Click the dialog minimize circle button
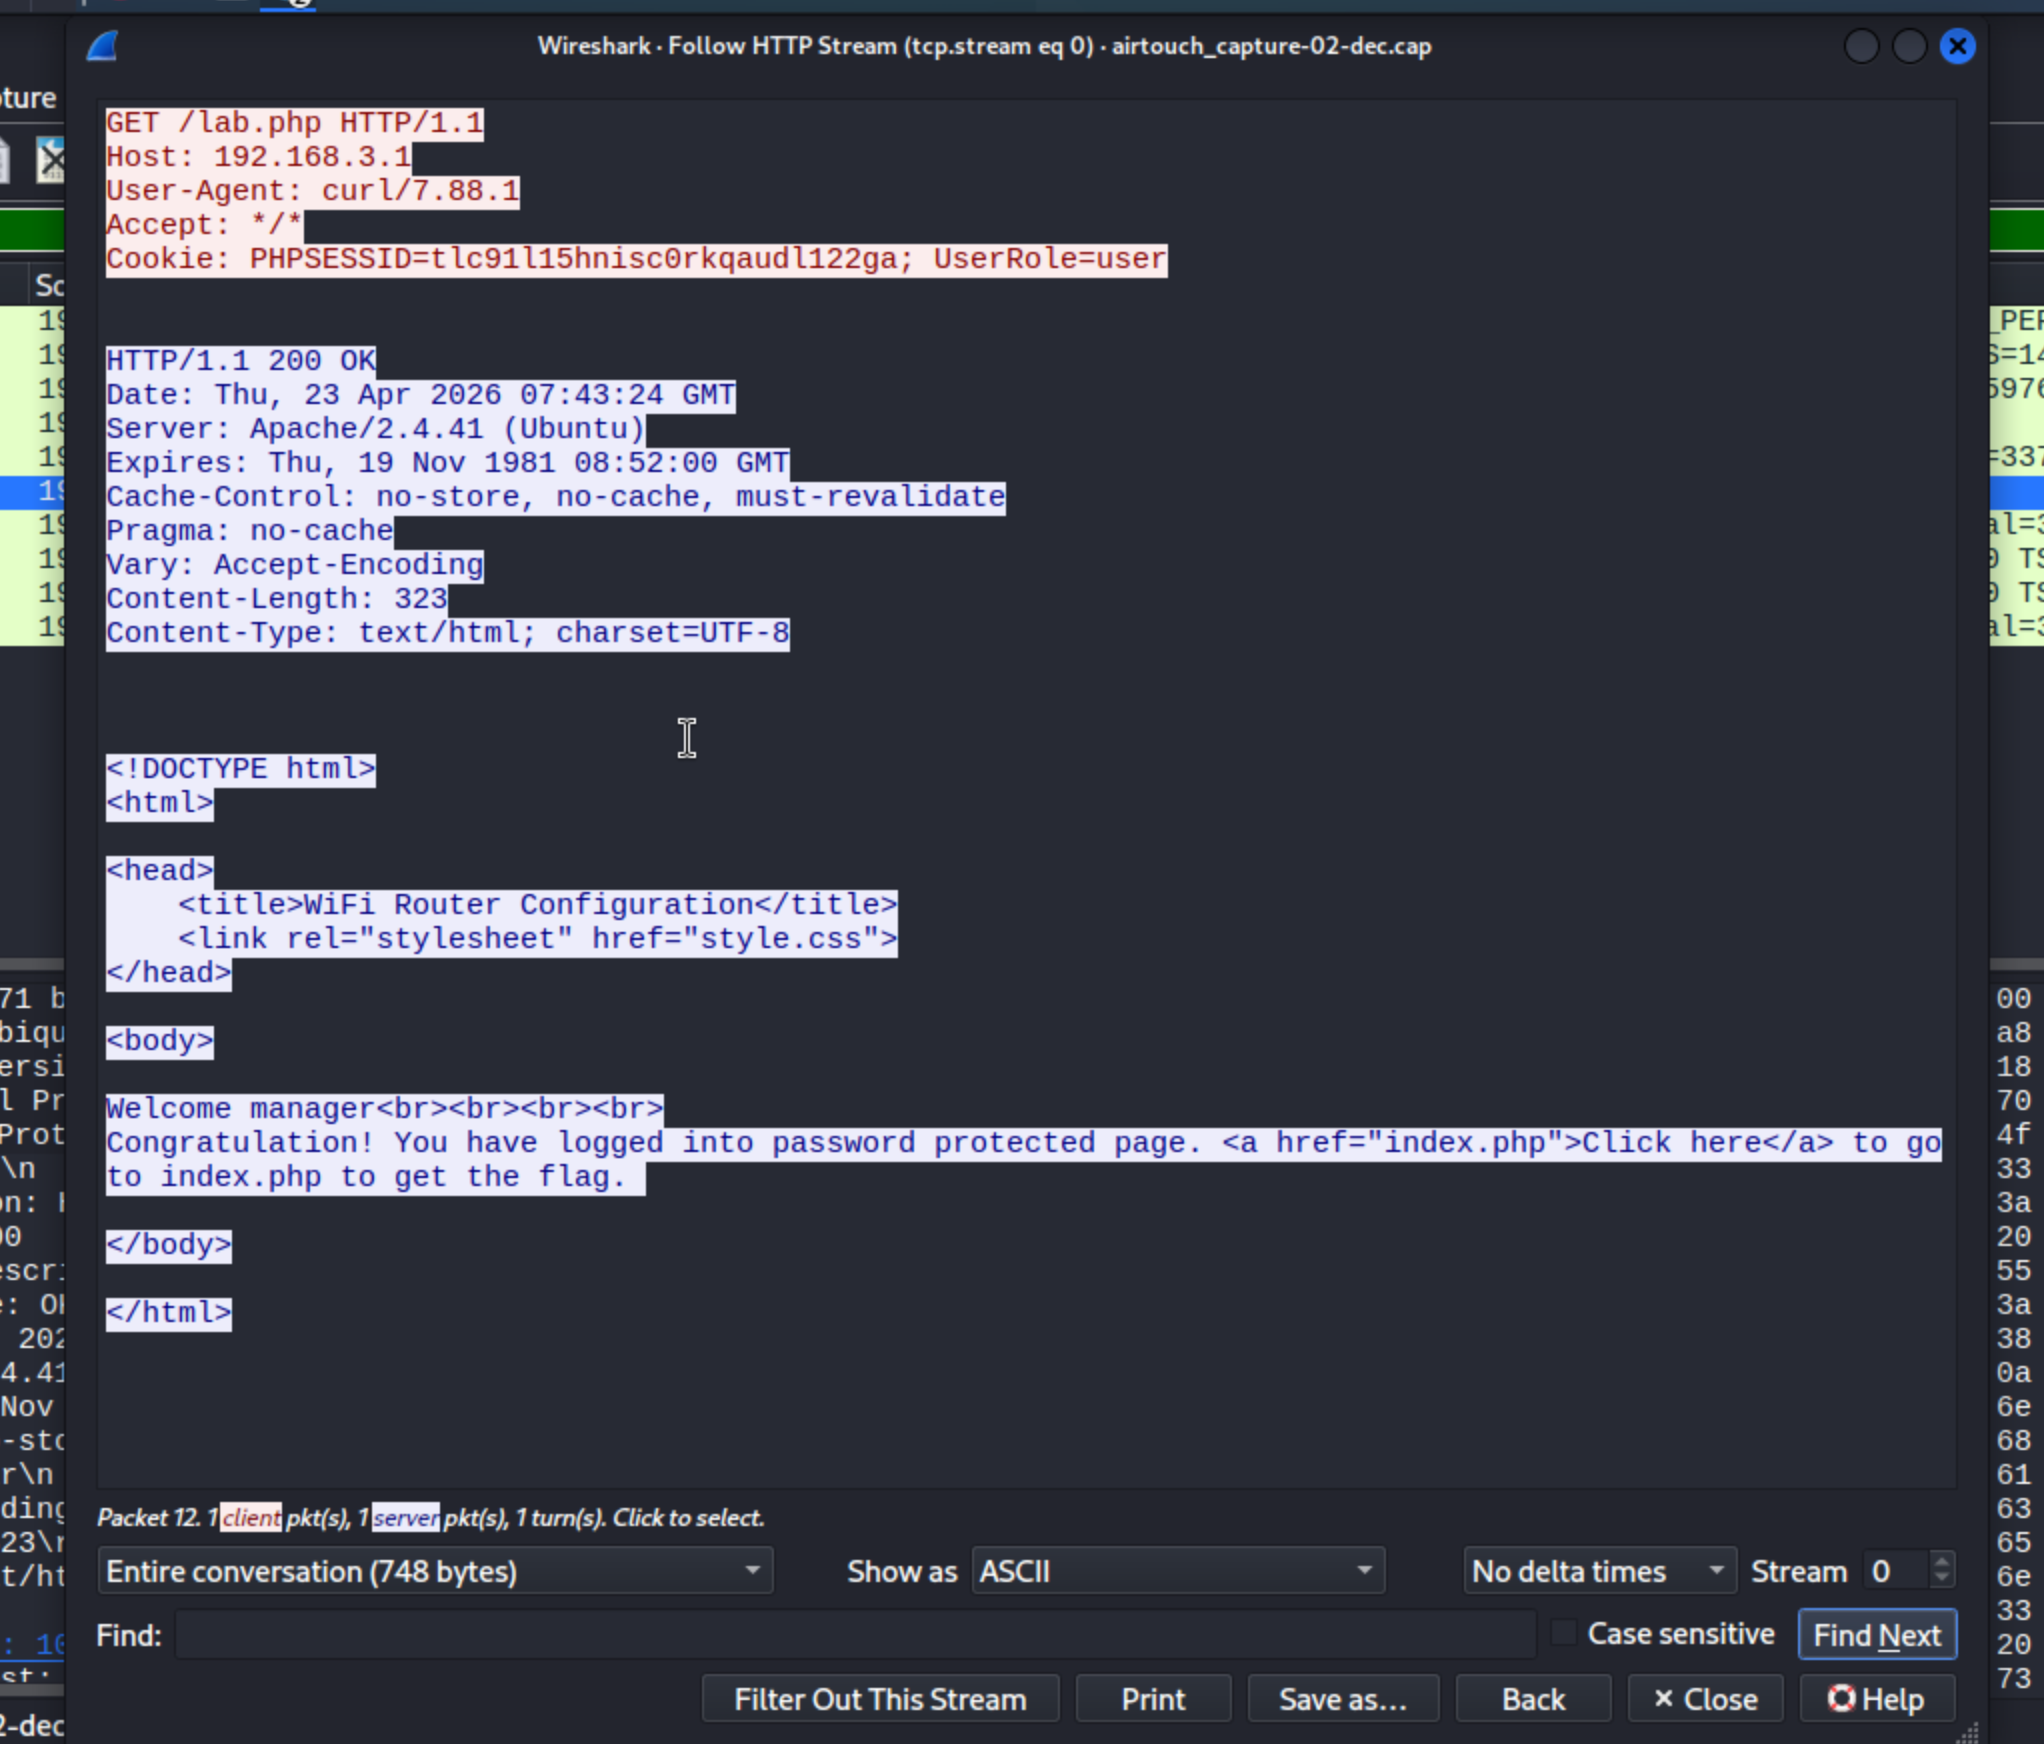The image size is (2044, 1744). [1861, 46]
